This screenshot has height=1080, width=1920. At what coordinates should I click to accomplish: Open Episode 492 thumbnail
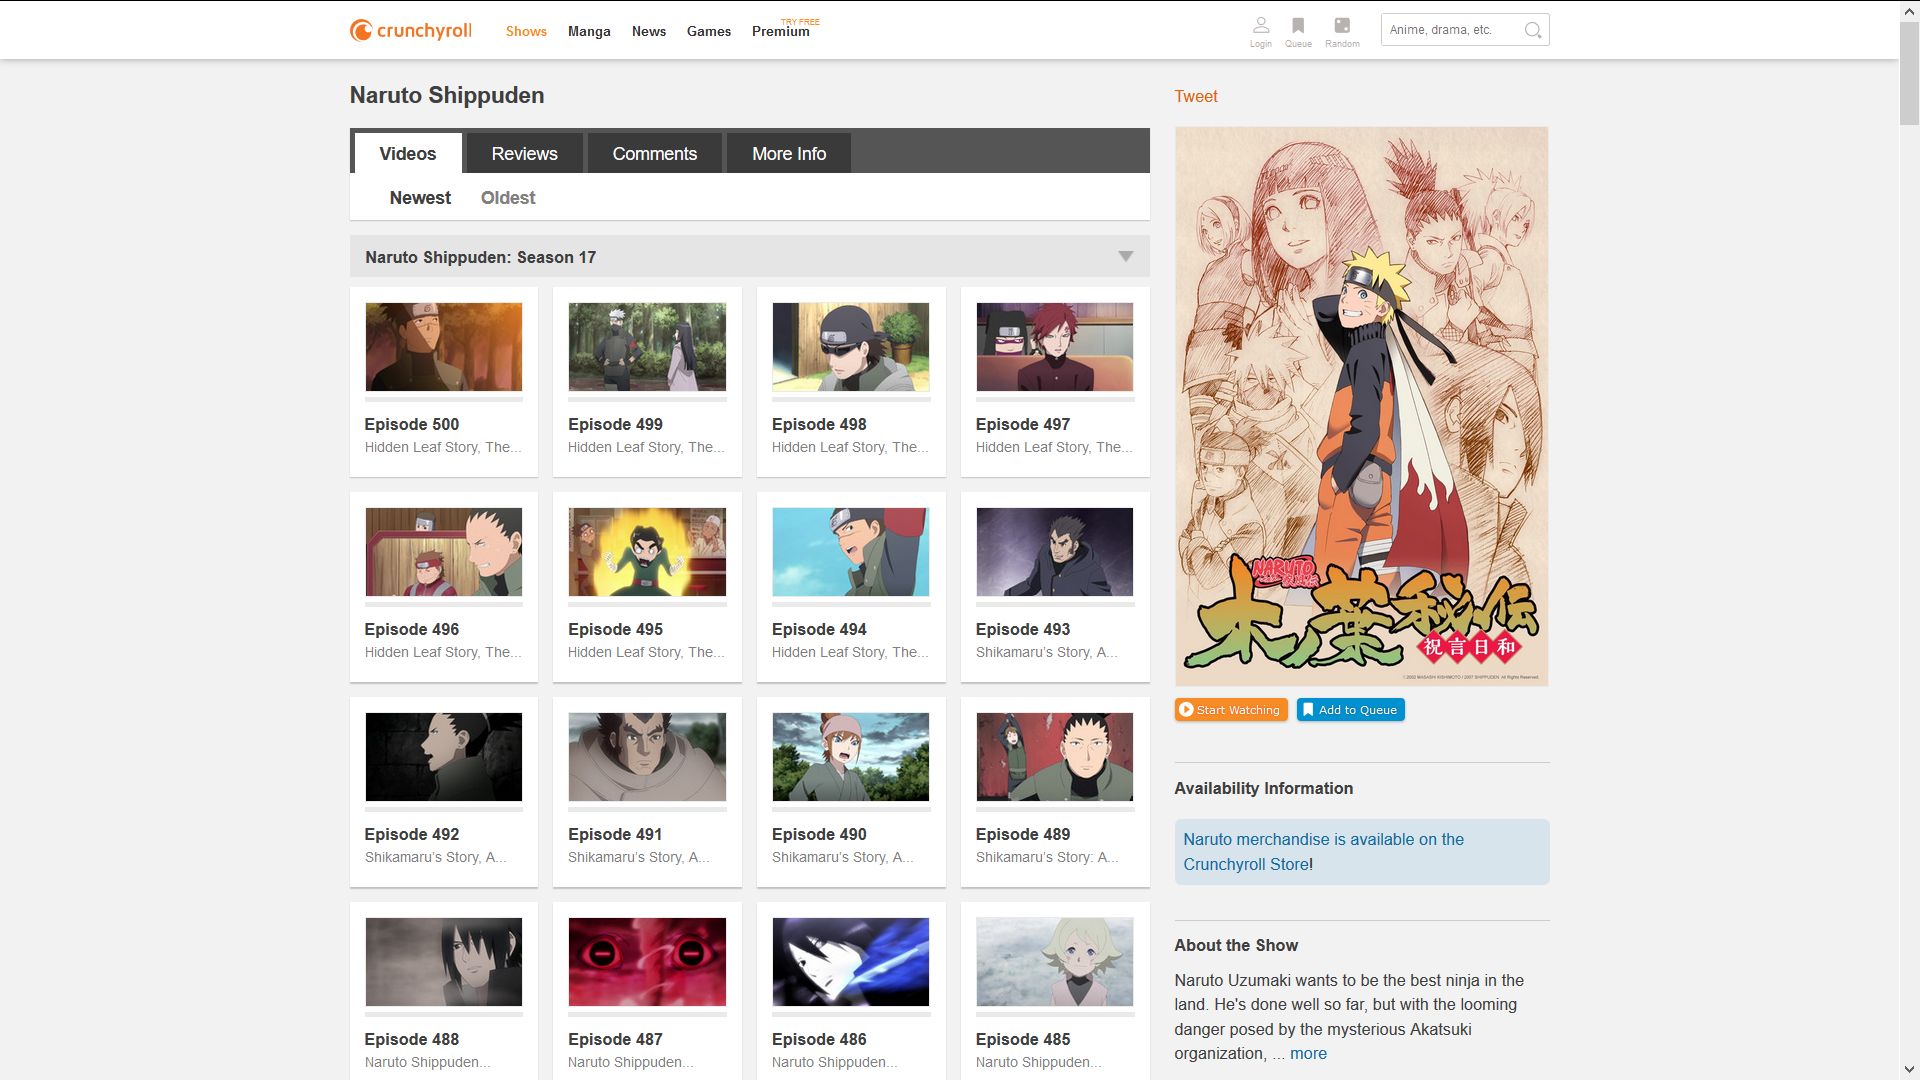pos(444,757)
